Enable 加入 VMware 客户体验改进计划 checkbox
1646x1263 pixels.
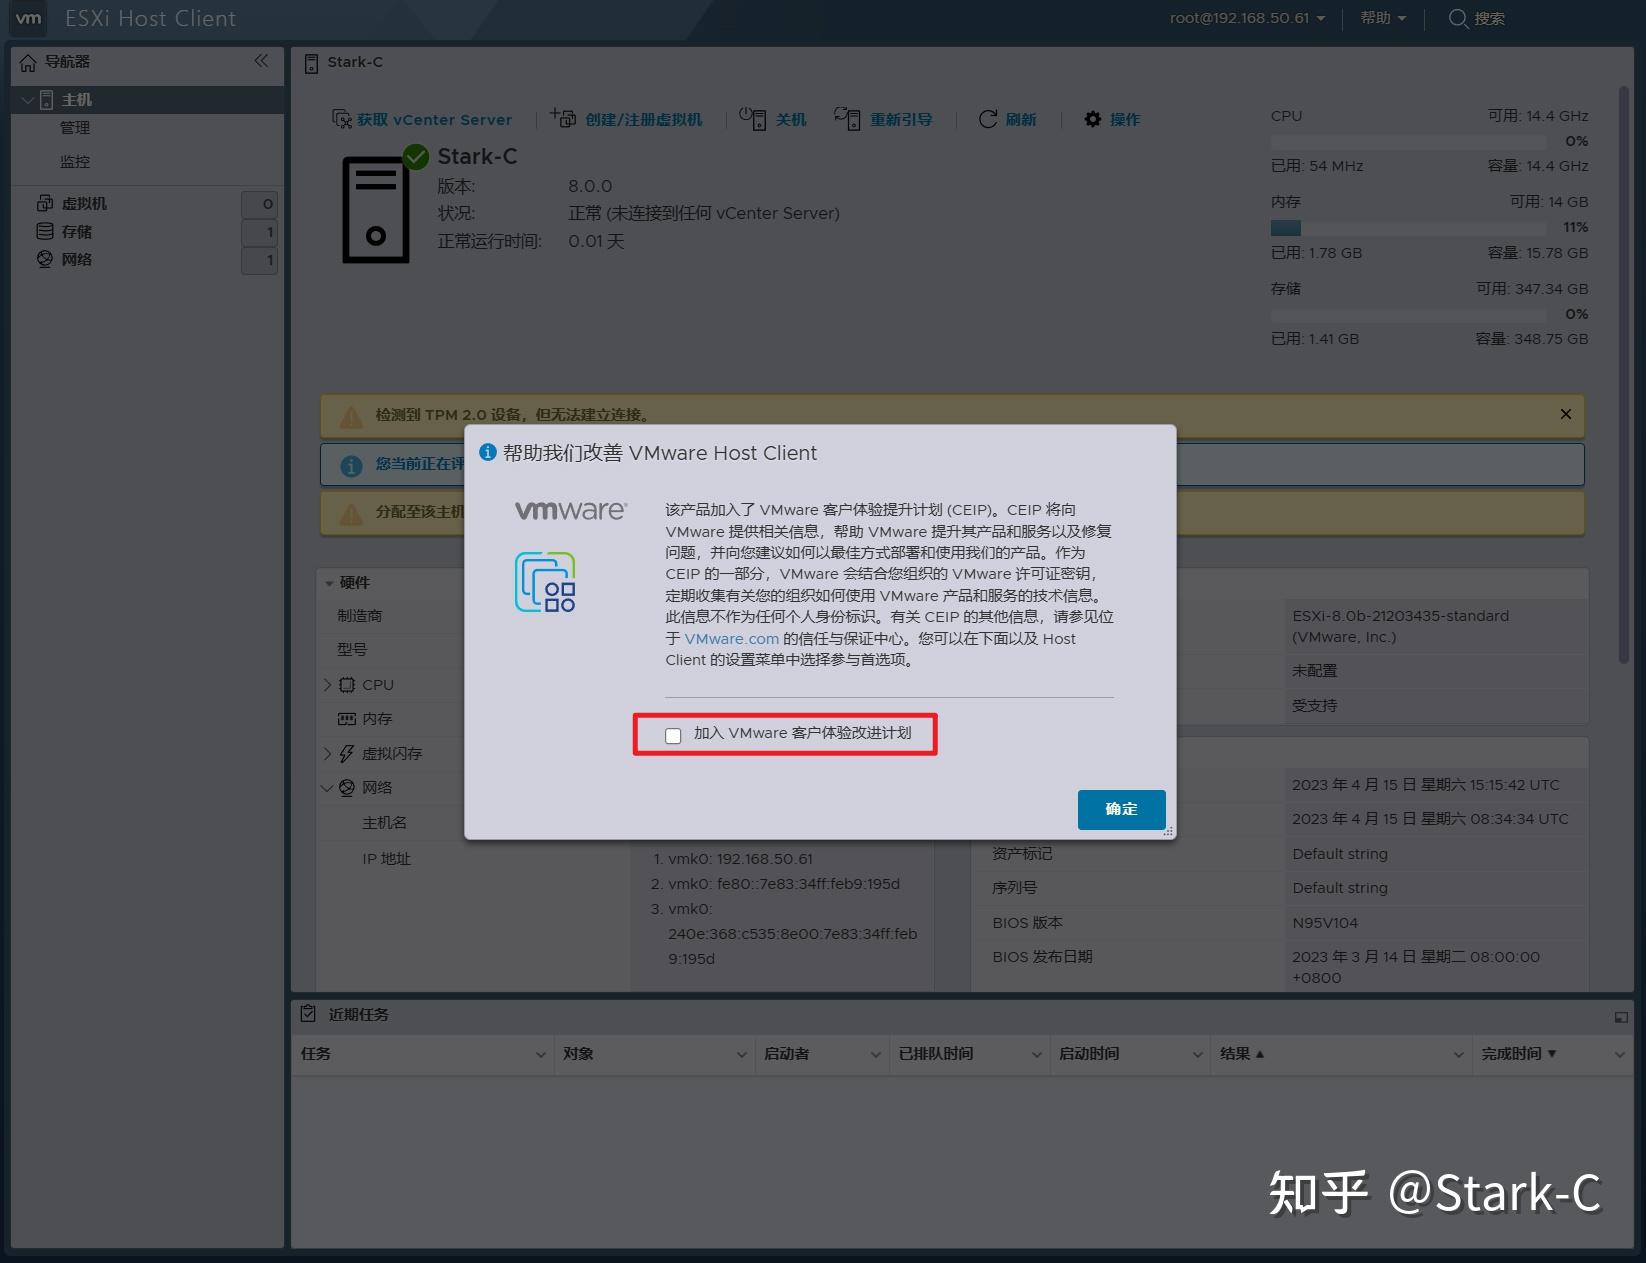[x=672, y=735]
